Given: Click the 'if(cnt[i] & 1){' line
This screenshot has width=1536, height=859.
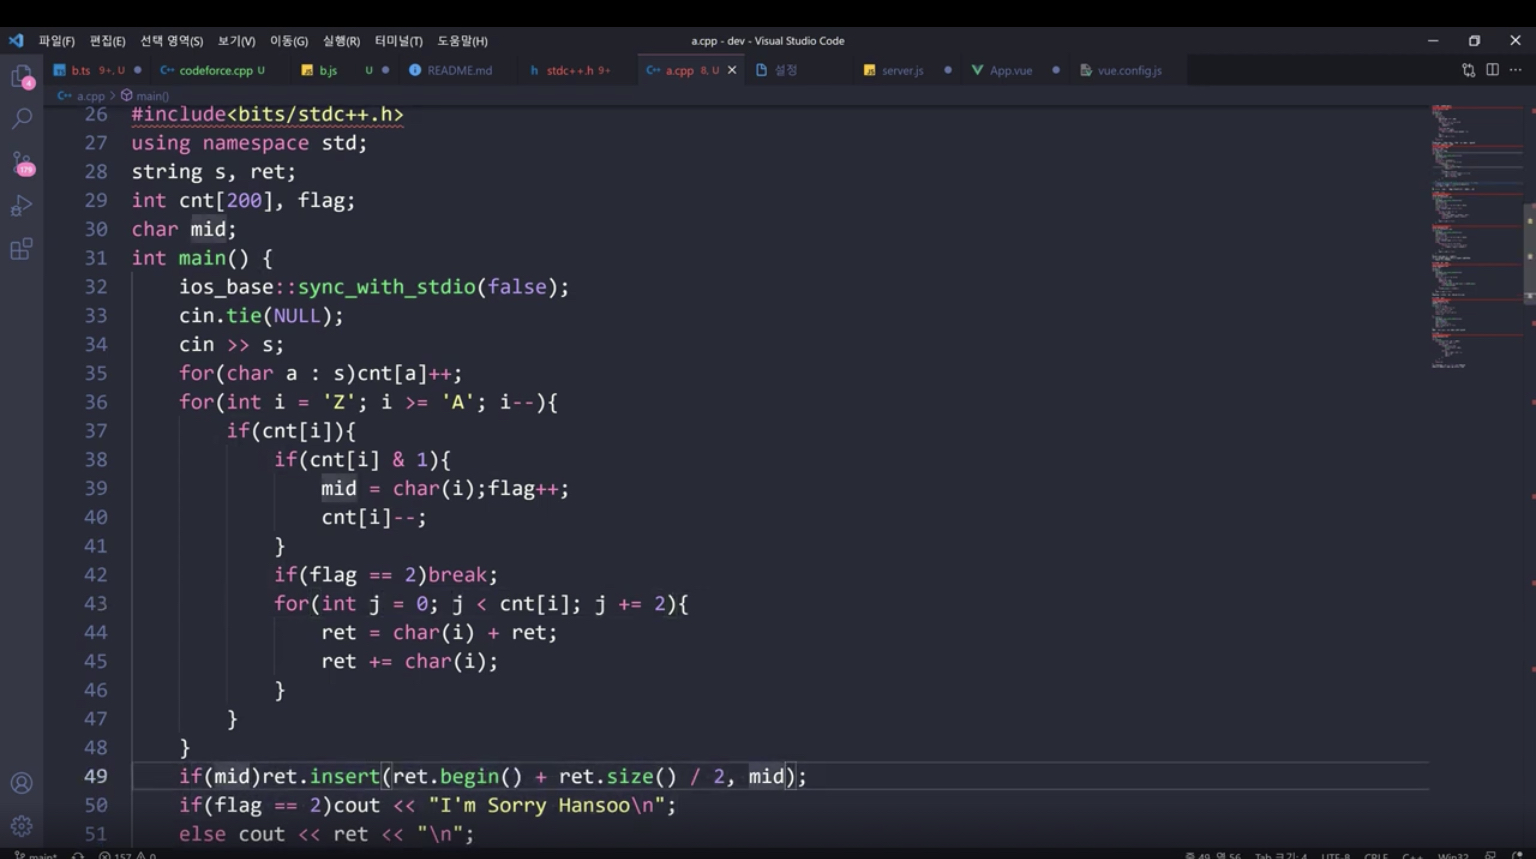Looking at the screenshot, I should click(x=363, y=460).
